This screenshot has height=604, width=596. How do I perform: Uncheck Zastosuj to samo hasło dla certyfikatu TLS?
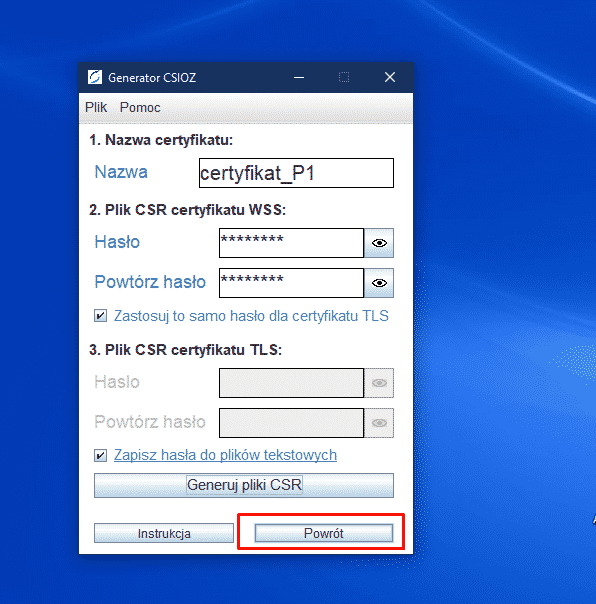pos(101,316)
